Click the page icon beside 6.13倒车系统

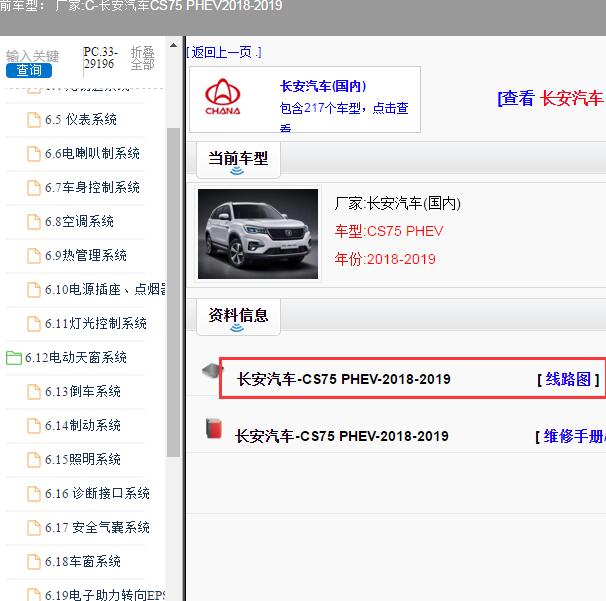[x=34, y=392]
